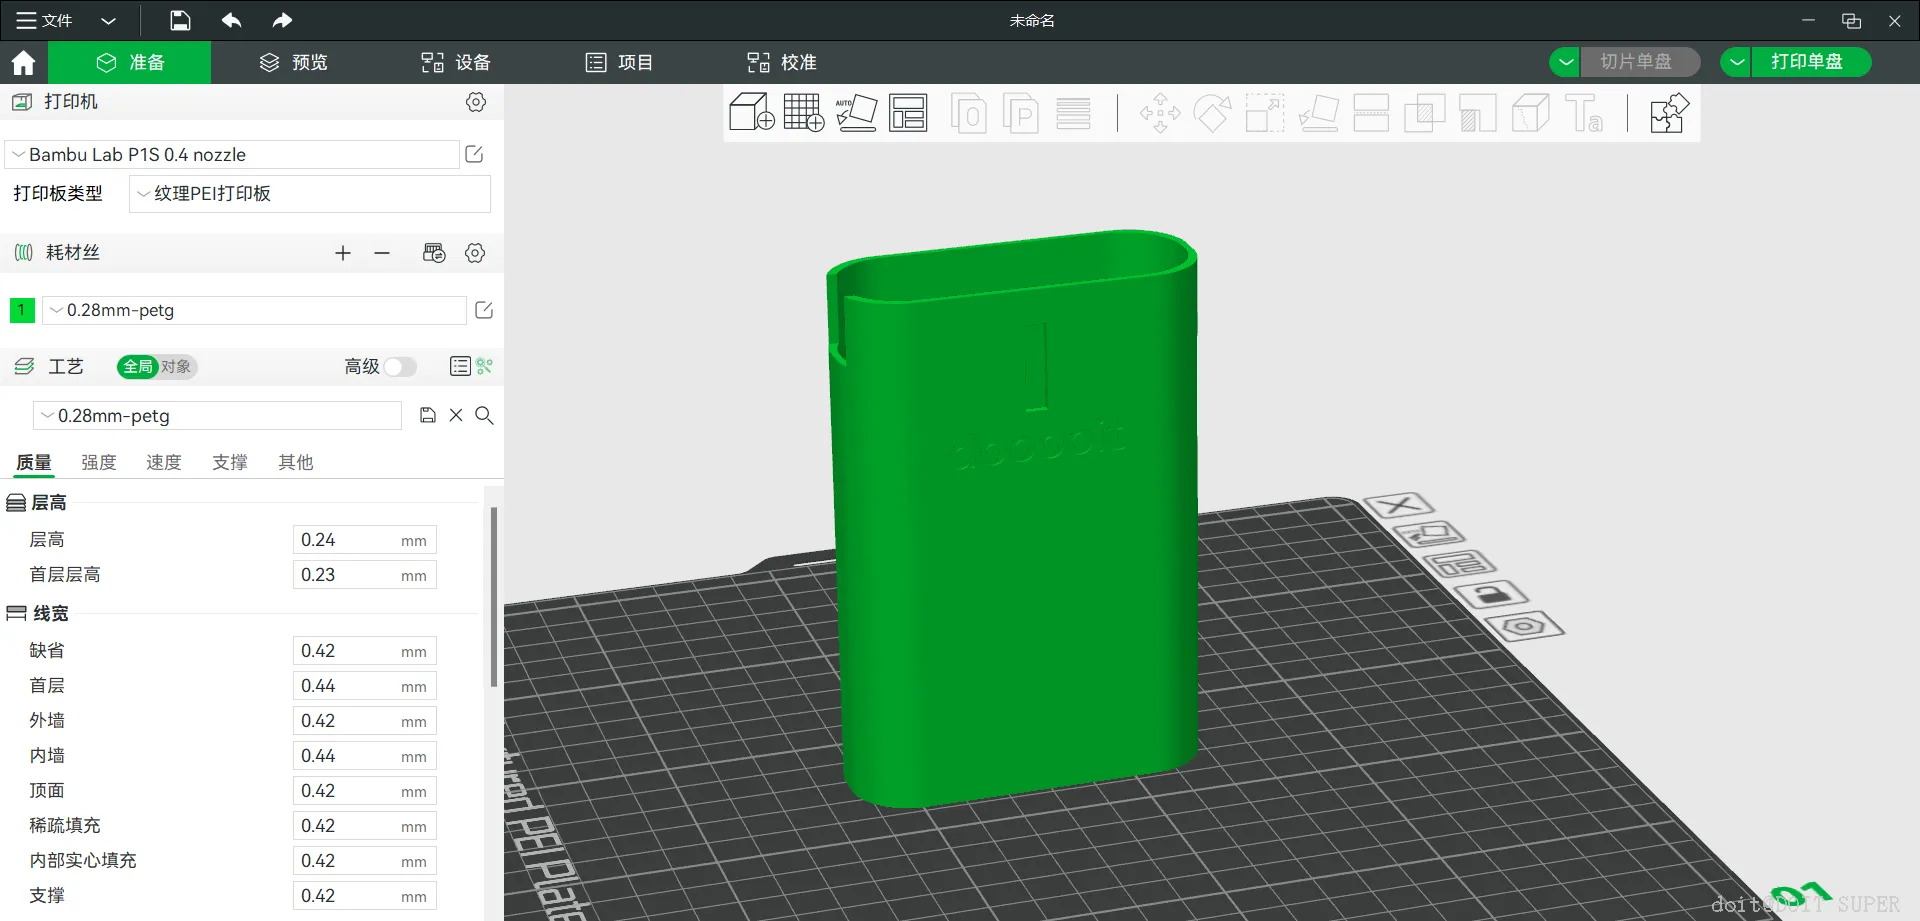Expand the 纹理PEI打印板 plate type dropdown

point(310,194)
